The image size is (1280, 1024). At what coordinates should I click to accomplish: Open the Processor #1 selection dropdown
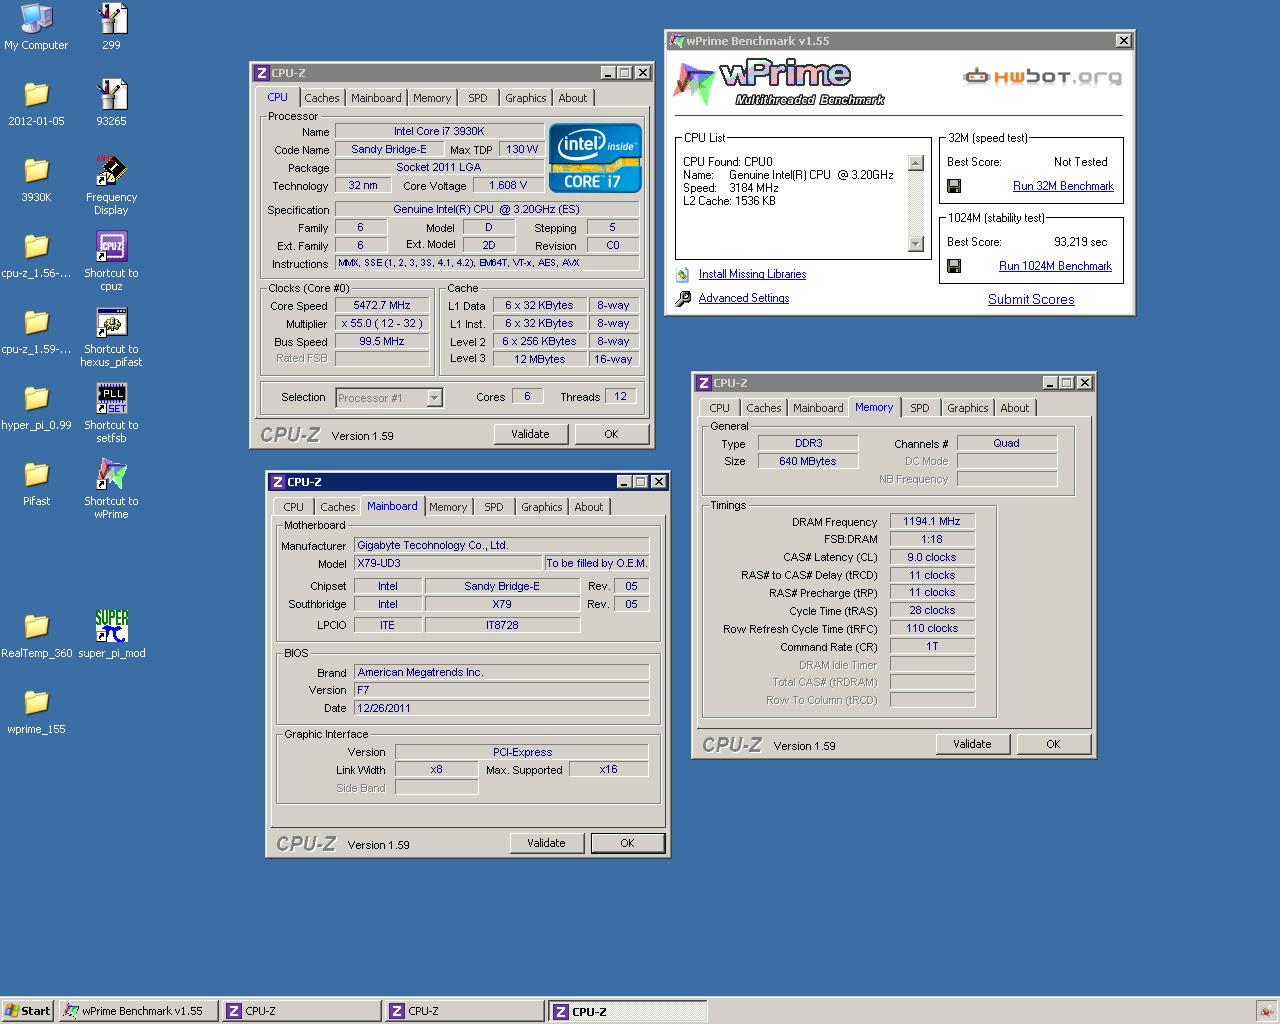pos(389,398)
